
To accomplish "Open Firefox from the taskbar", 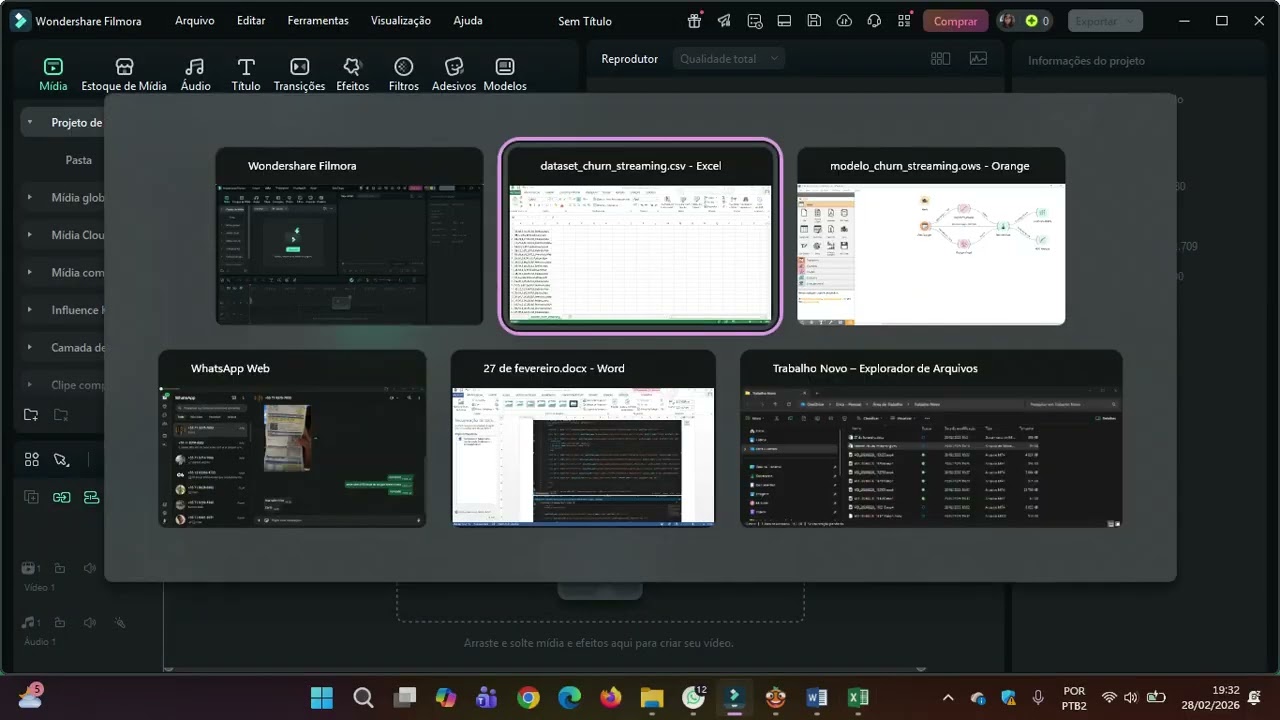I will (x=610, y=697).
